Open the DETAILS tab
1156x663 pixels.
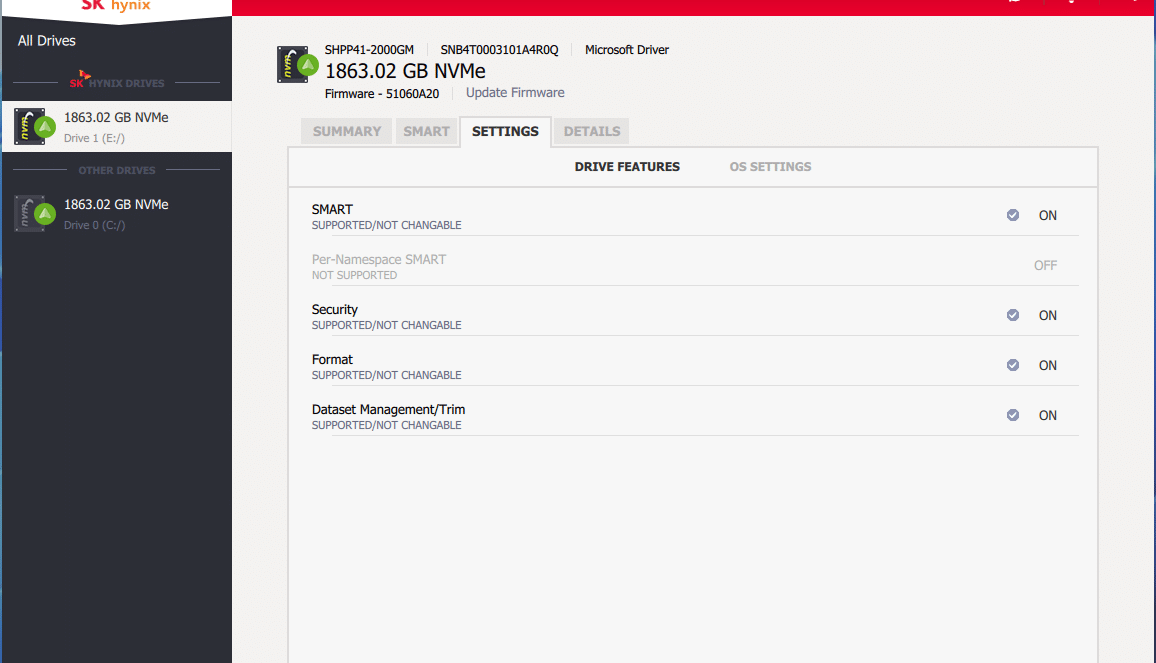point(592,131)
